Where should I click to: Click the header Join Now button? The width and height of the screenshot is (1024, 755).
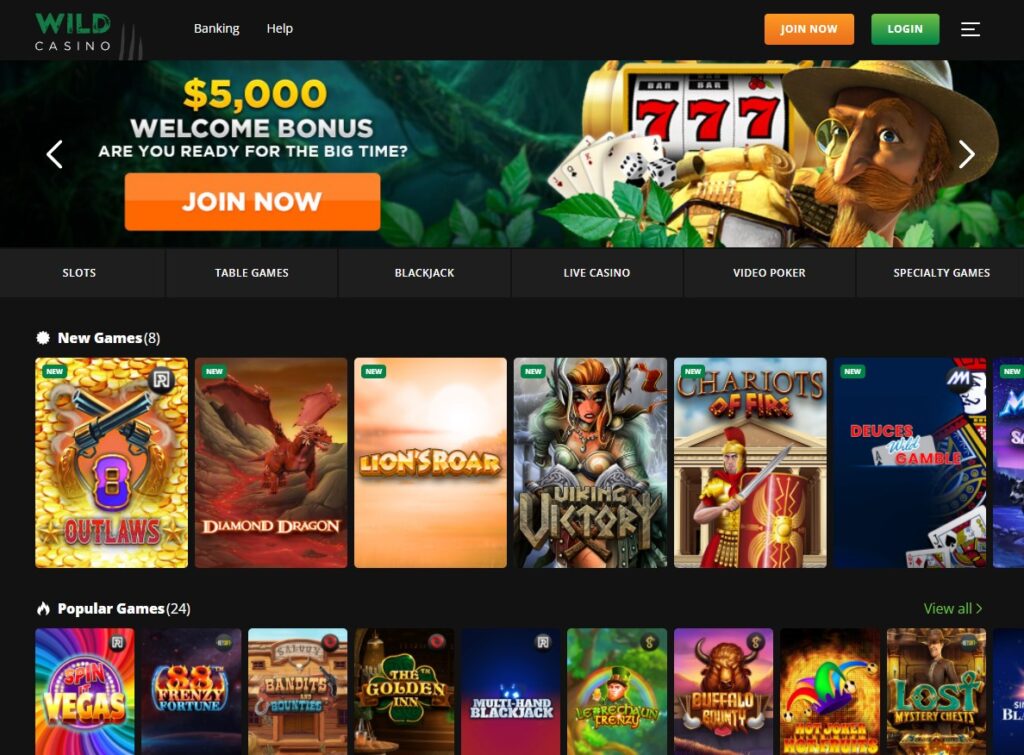click(x=808, y=29)
